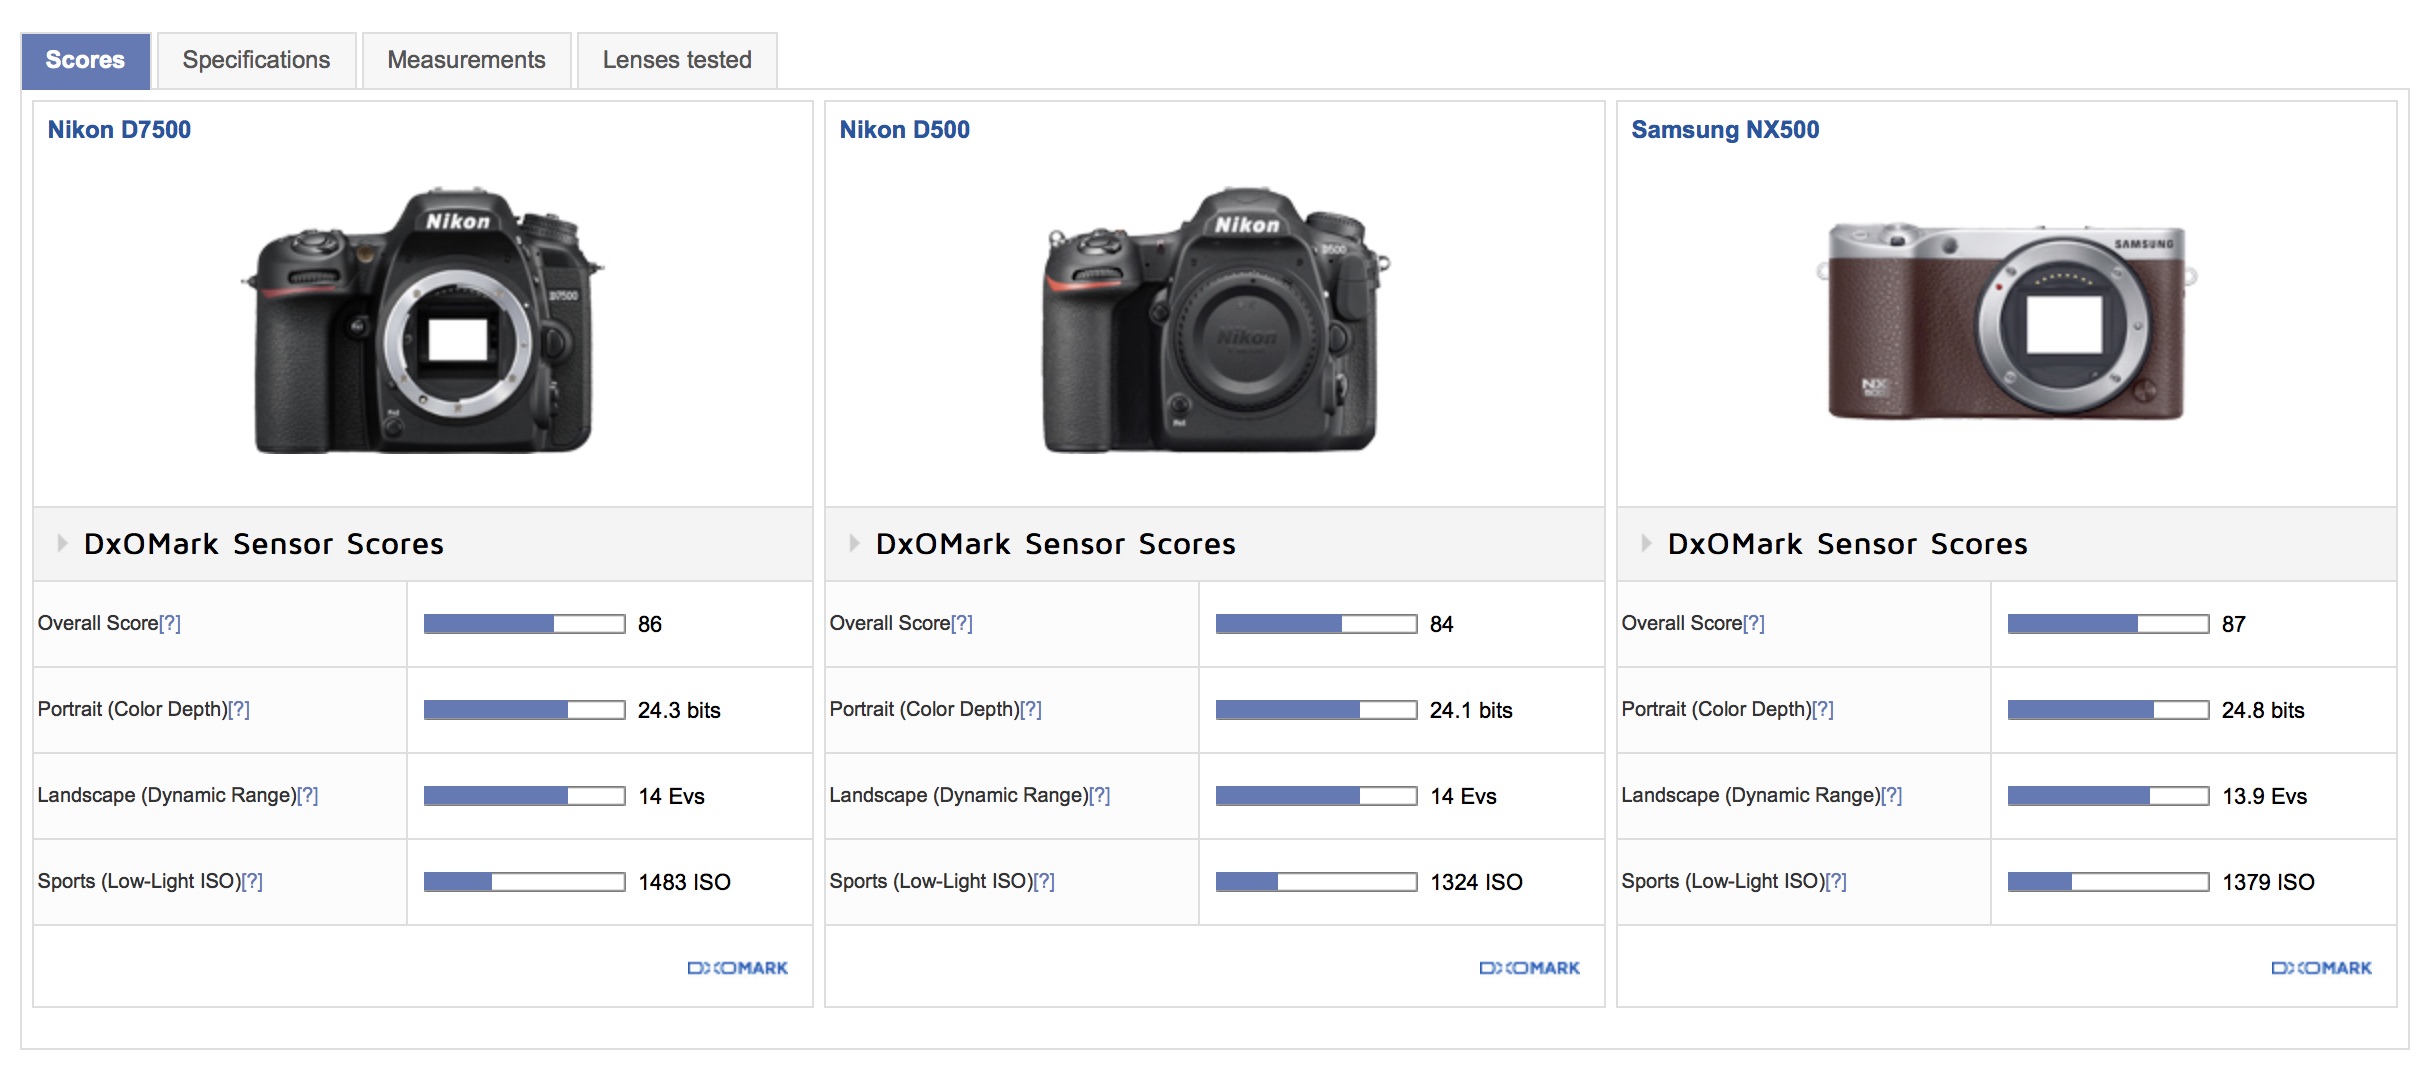Select the "1379 ISO" value
Screen dimensions: 2420x1066
click(2269, 882)
